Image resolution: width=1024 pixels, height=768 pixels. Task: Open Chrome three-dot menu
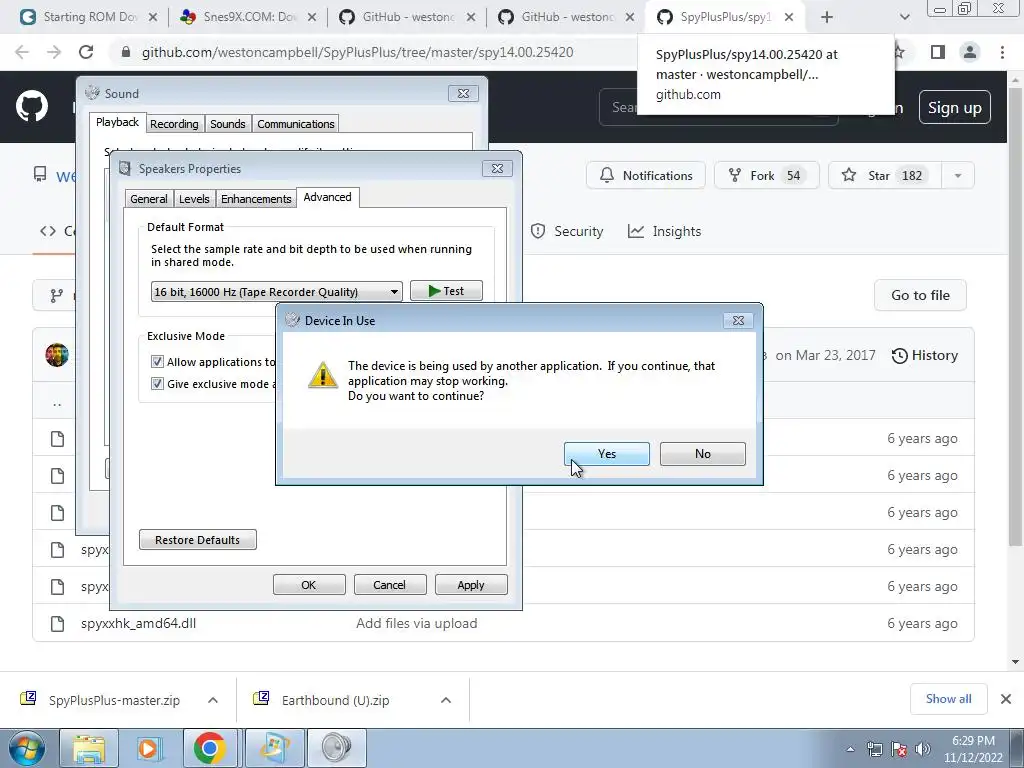(1002, 52)
